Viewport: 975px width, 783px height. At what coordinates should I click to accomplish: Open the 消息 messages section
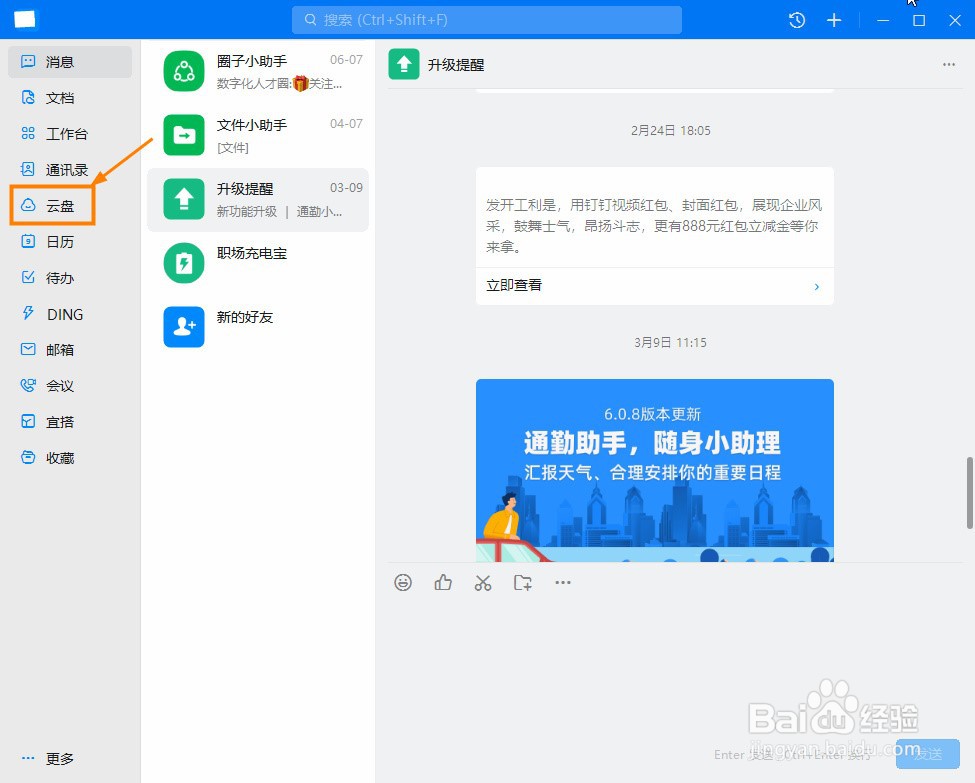click(x=70, y=62)
